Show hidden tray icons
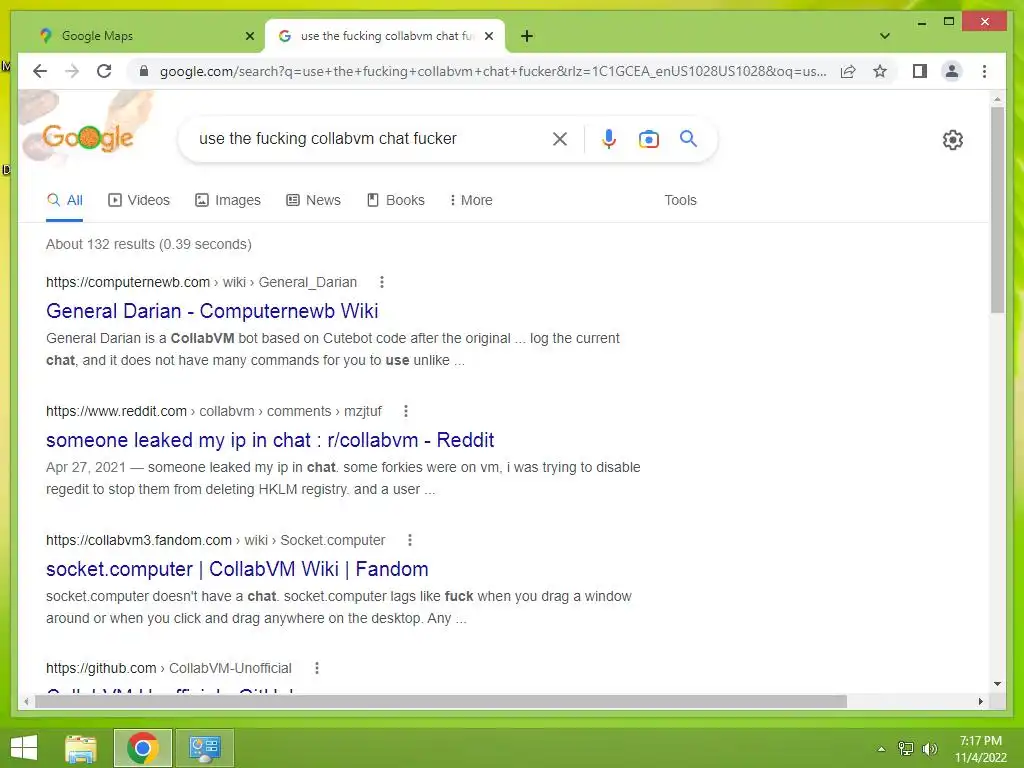The width and height of the screenshot is (1024, 768). [x=881, y=748]
